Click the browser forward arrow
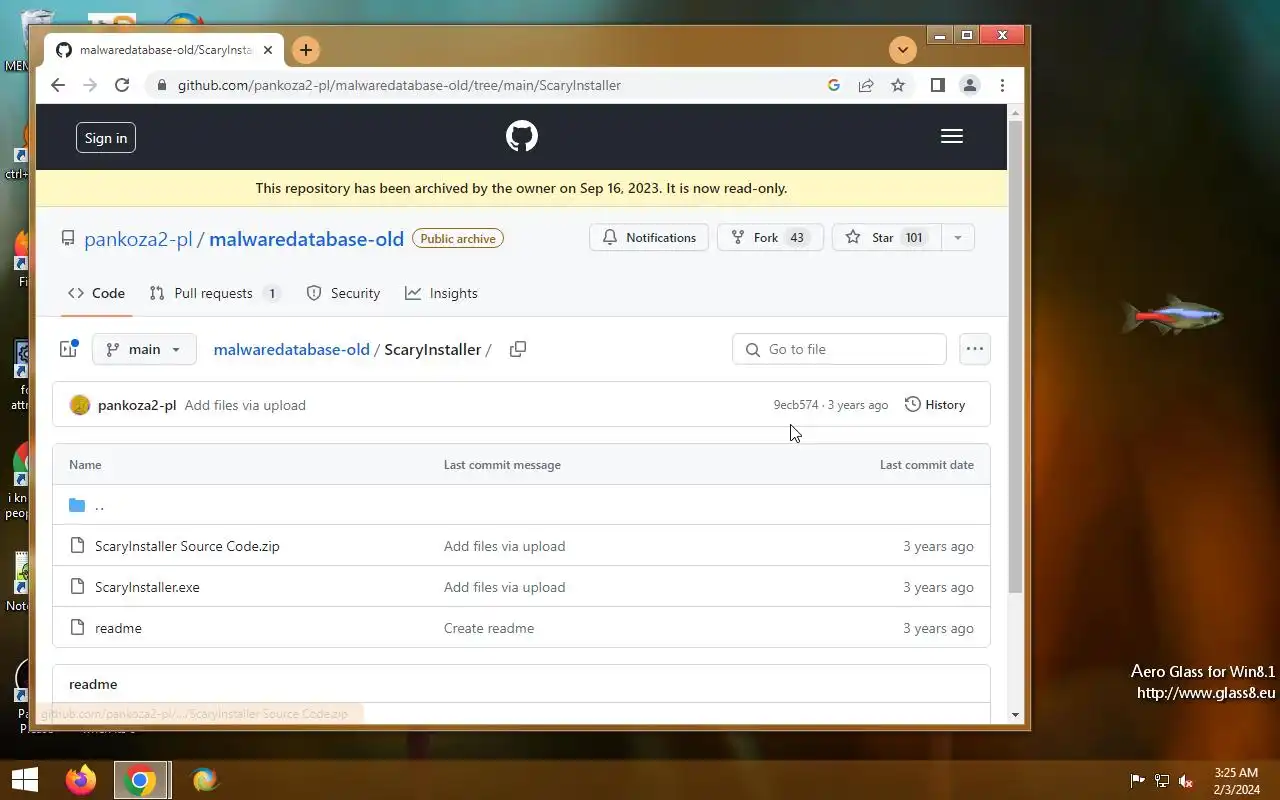This screenshot has width=1280, height=800. tap(90, 85)
